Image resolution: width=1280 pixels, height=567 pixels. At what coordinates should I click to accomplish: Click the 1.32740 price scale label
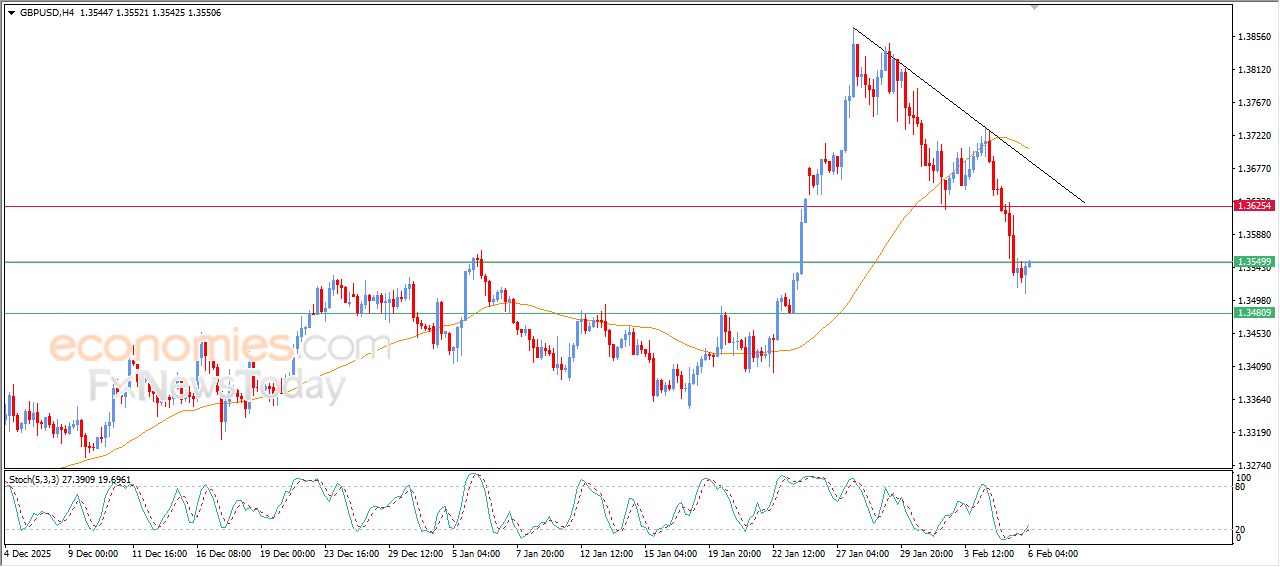(1254, 466)
